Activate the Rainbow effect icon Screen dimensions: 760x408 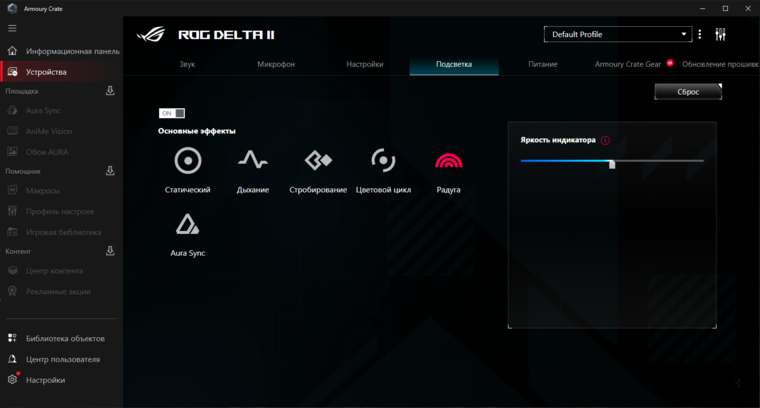point(448,160)
